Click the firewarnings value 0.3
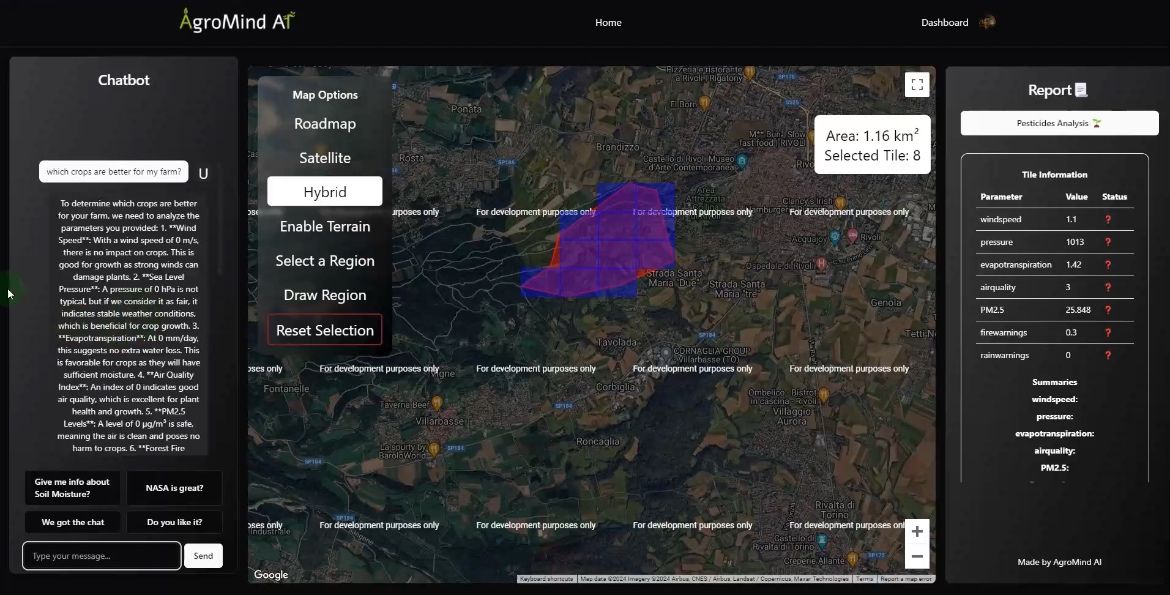The width and height of the screenshot is (1170, 595). tap(1072, 333)
